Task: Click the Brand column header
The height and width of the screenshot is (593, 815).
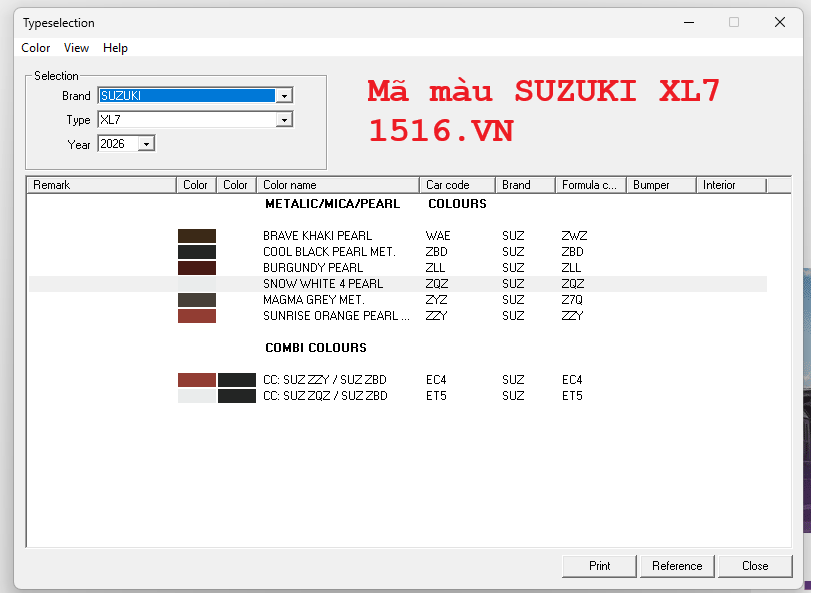Action: (525, 185)
